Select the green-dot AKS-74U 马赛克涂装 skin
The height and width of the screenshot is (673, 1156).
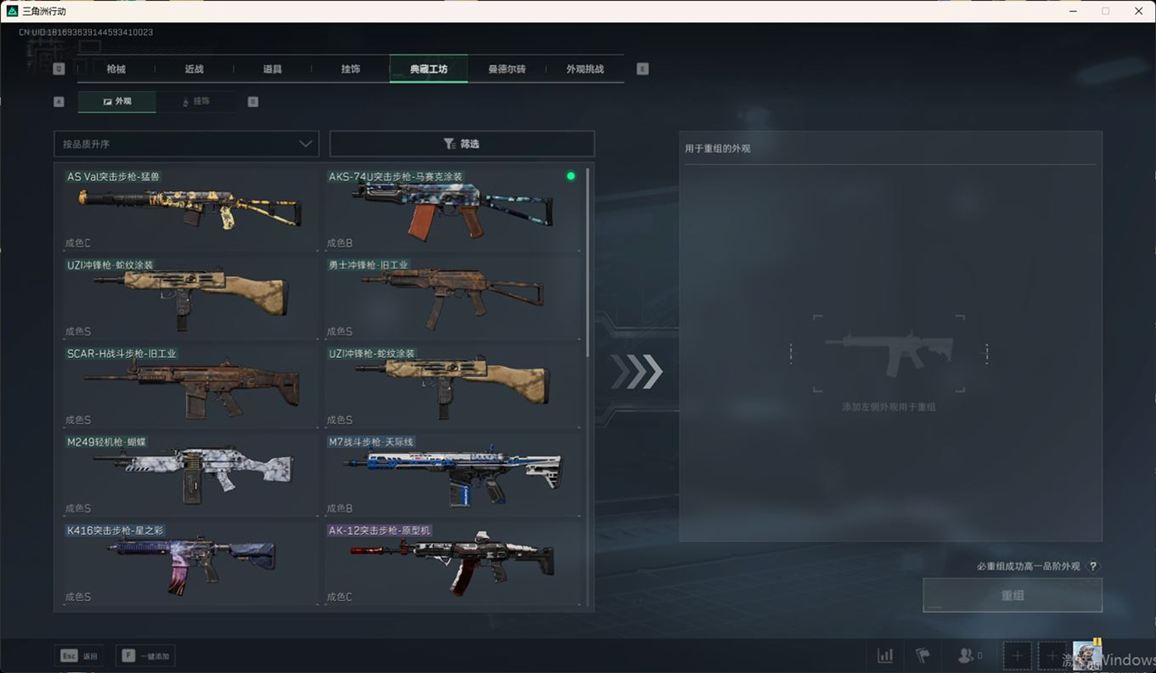(453, 209)
